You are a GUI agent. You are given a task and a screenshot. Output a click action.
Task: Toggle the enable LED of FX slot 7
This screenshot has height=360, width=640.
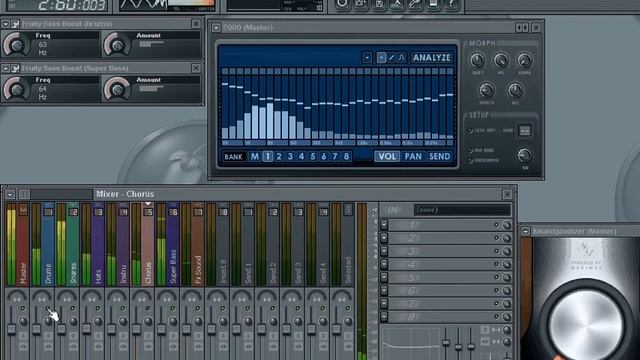click(x=497, y=303)
